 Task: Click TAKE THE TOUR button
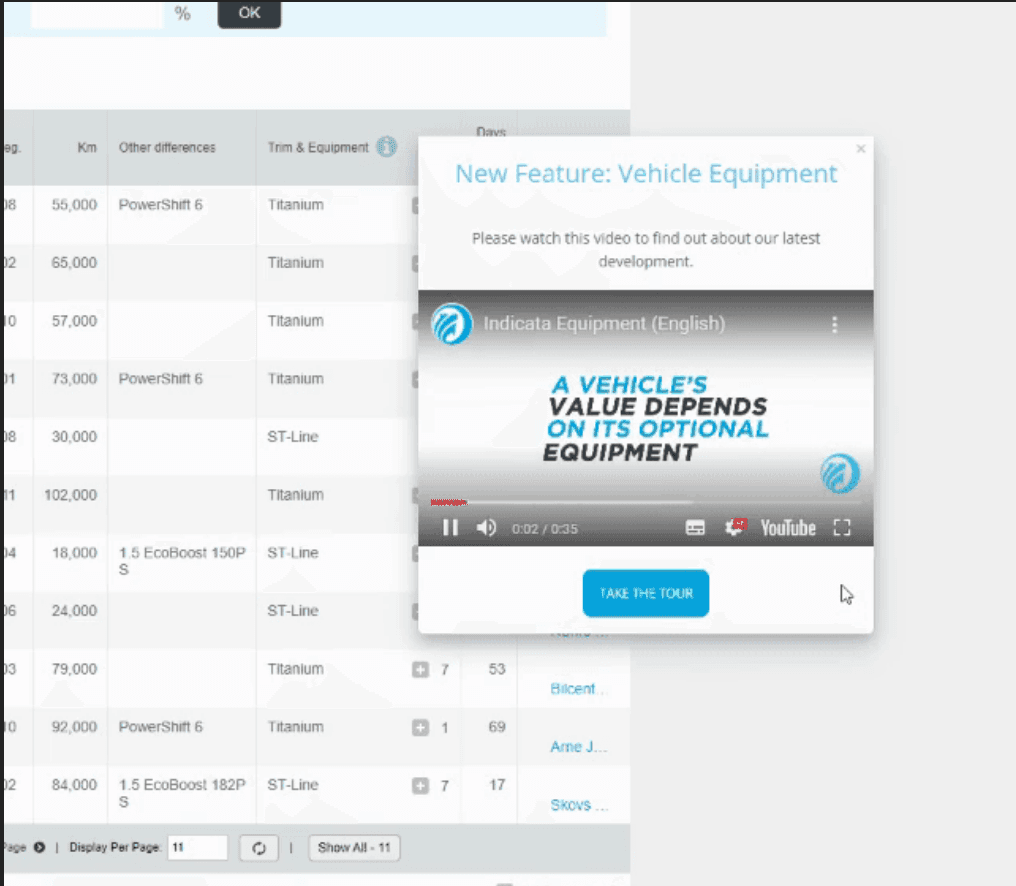click(645, 593)
